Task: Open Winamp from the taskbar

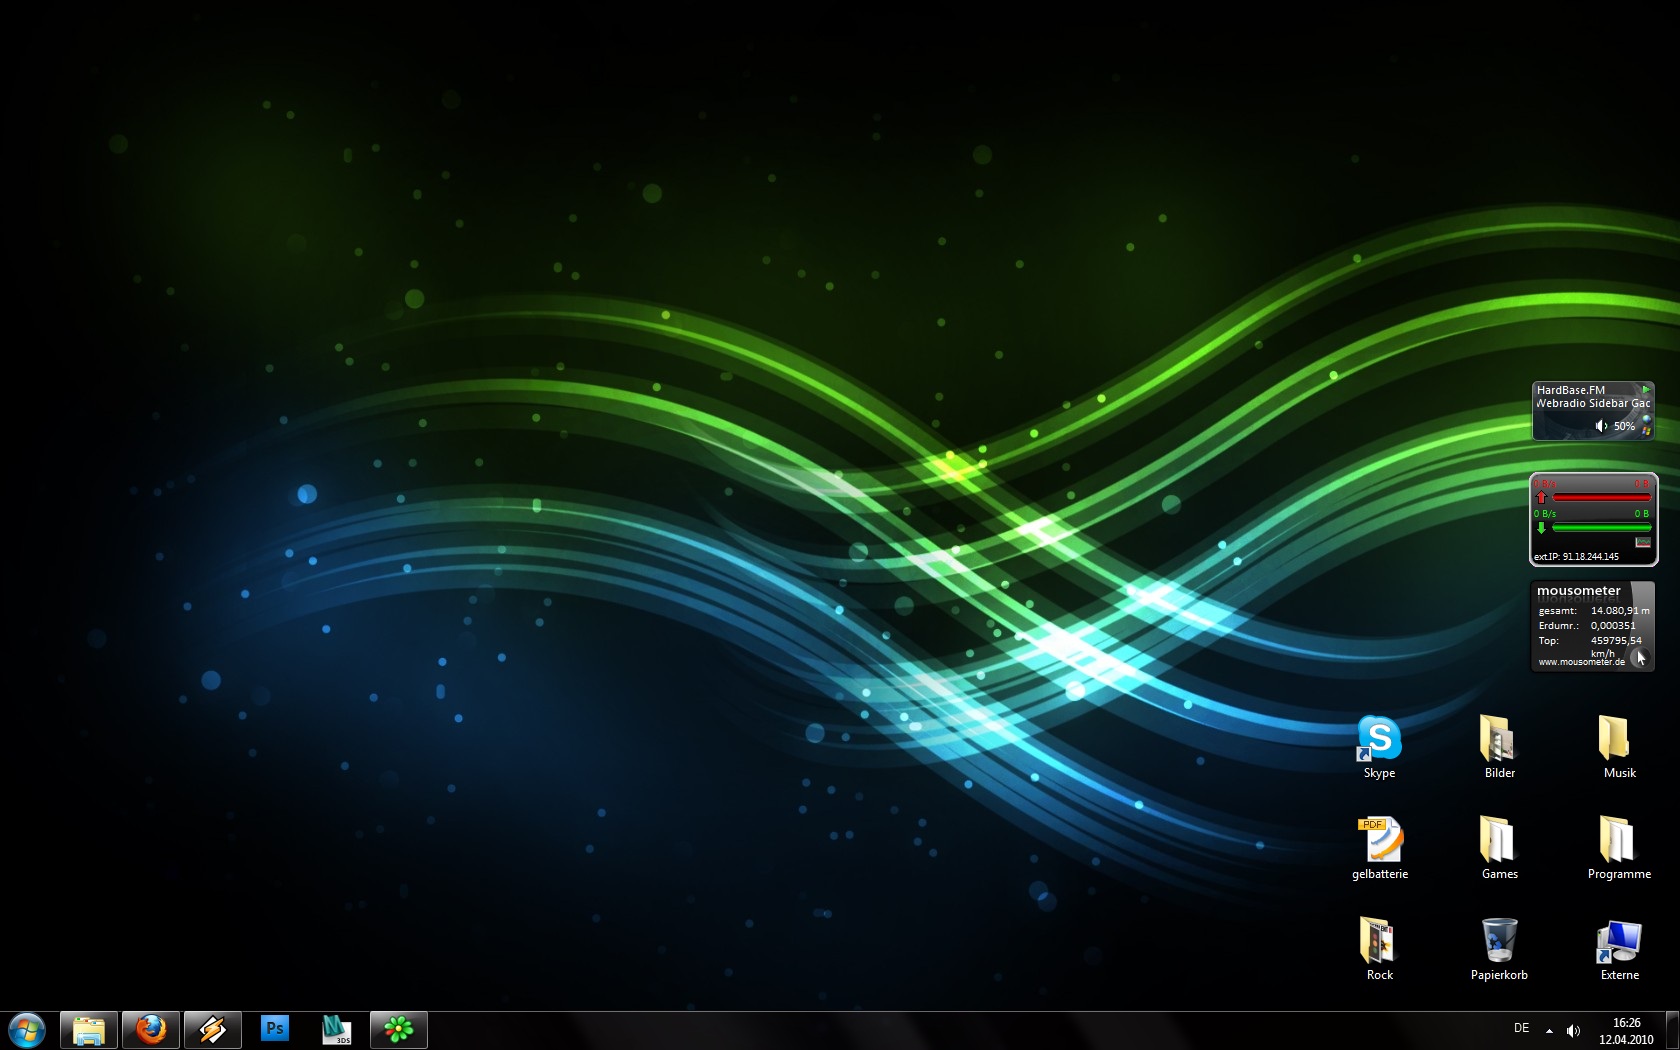Action: tap(212, 1029)
